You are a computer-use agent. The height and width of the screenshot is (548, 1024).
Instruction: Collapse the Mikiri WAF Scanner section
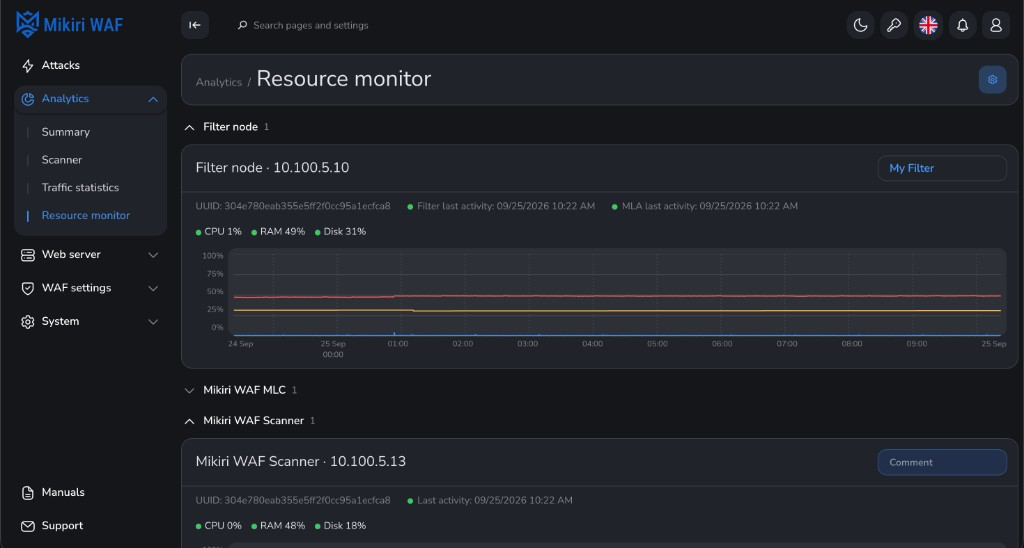pyautogui.click(x=189, y=421)
